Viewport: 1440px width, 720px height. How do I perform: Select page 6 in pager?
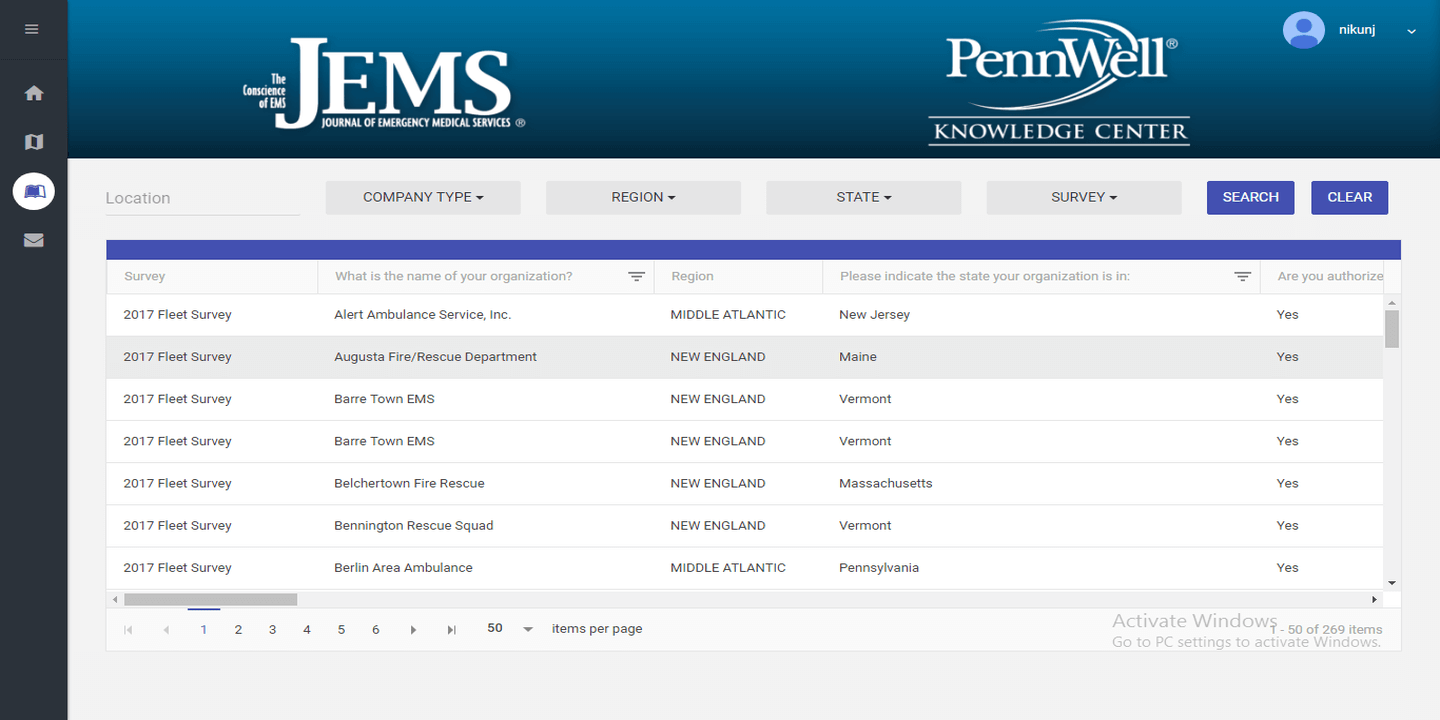[x=376, y=630]
